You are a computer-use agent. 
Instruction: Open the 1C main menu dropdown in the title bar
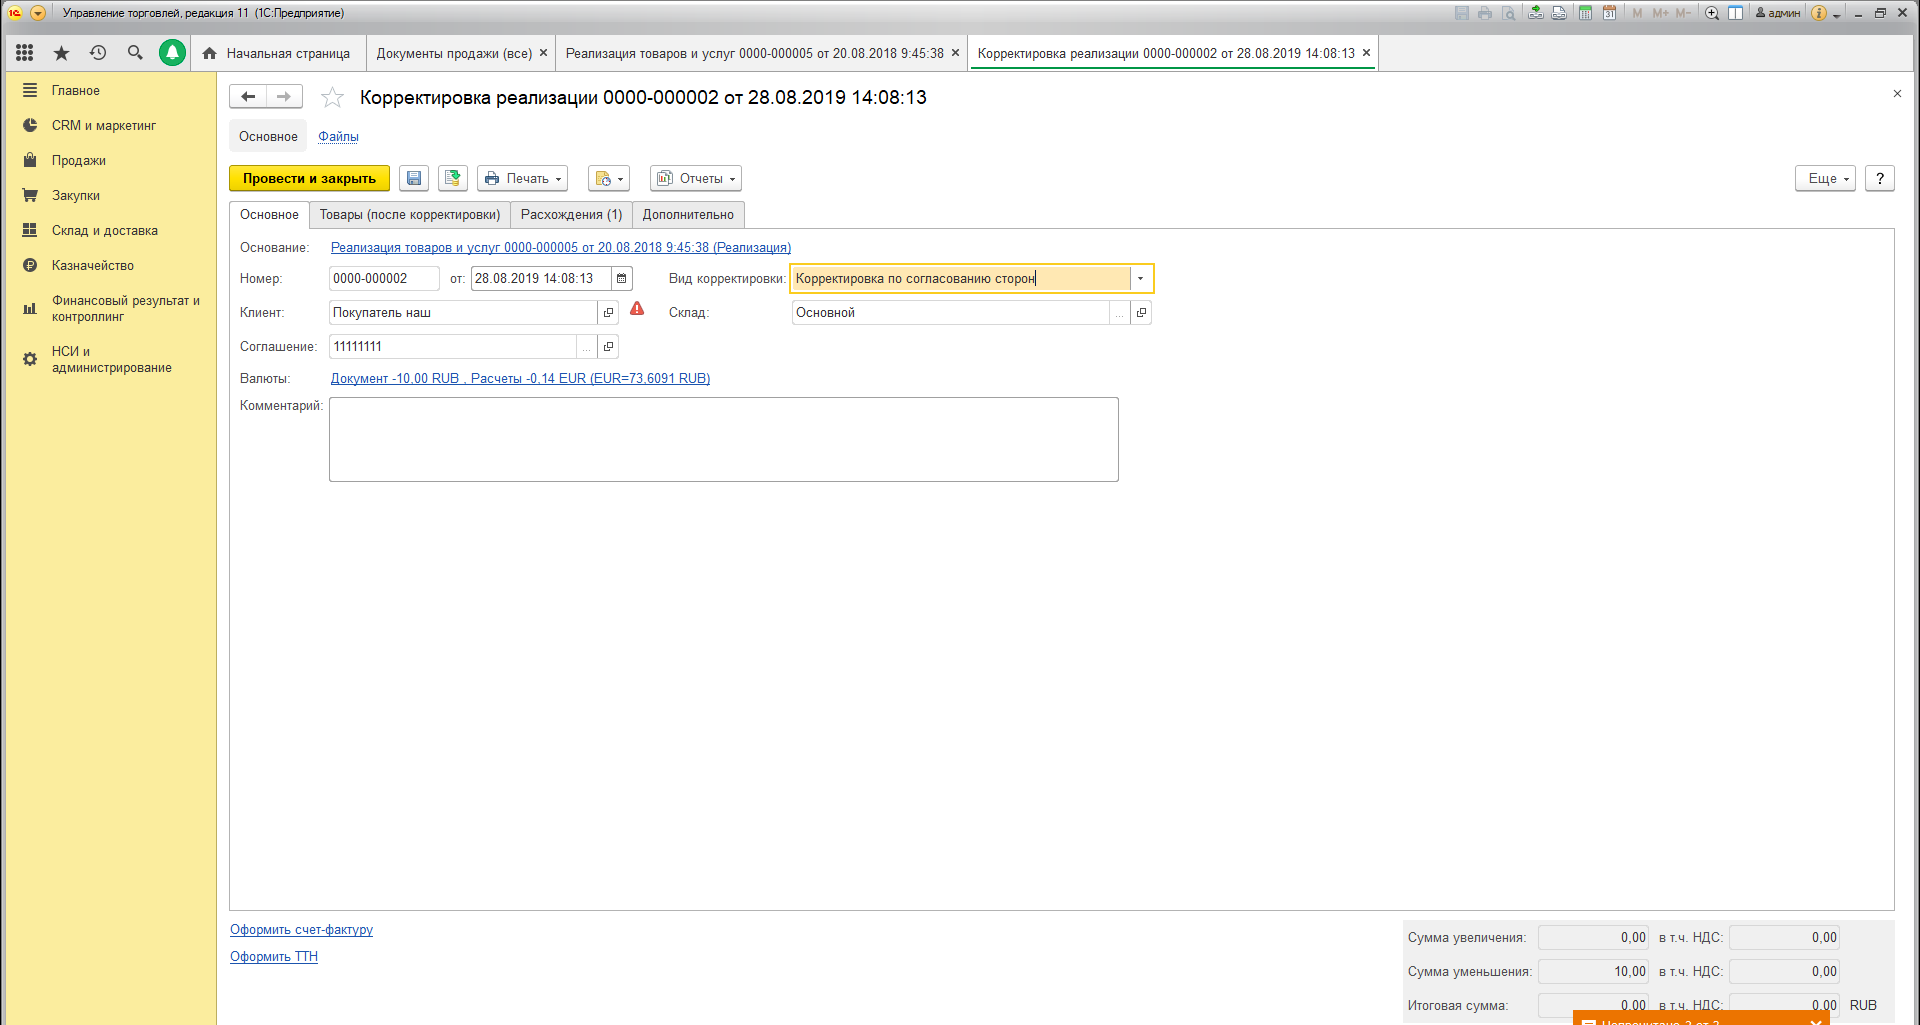pyautogui.click(x=38, y=13)
